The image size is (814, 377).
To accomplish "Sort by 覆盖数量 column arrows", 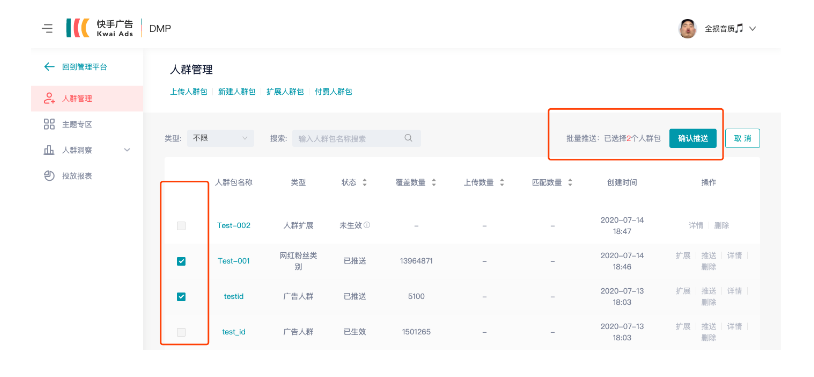I will (x=433, y=183).
